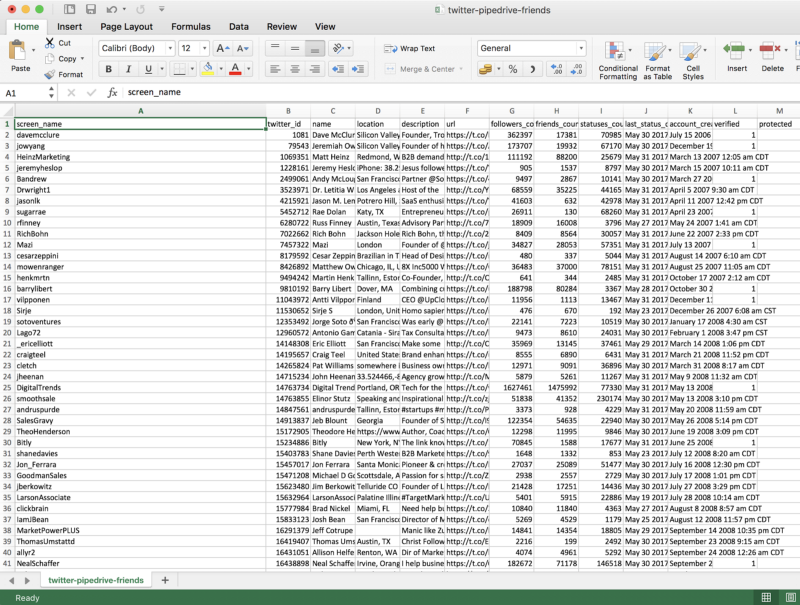
Task: Click the Paste clipboard icon
Action: pos(20,50)
